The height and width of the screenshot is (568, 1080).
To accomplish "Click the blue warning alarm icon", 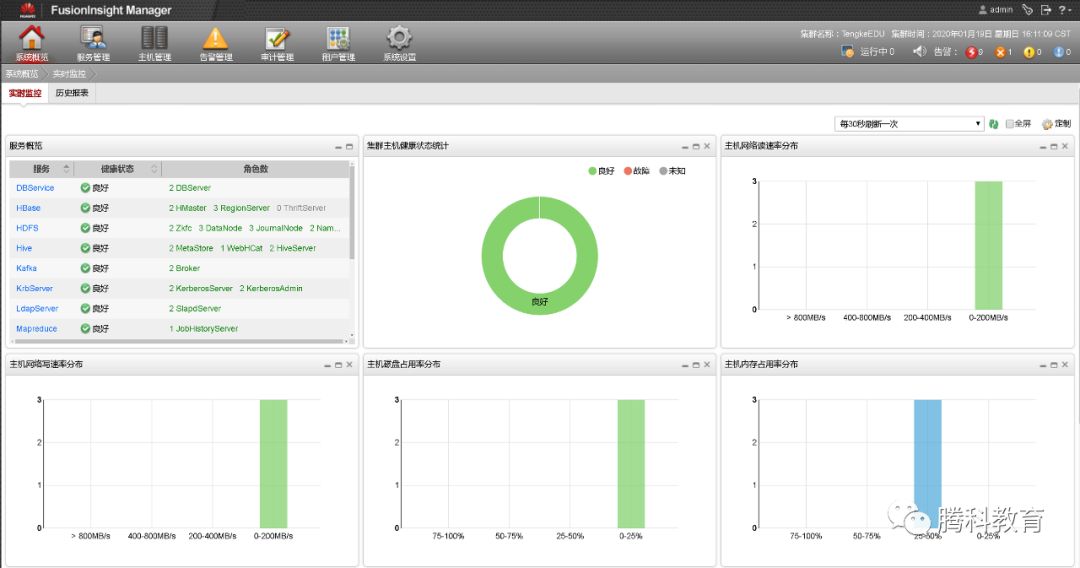I will (x=1059, y=52).
